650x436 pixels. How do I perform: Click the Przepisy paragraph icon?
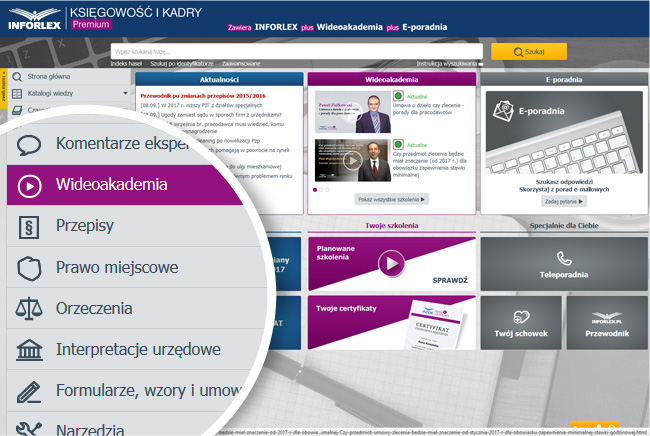click(29, 227)
